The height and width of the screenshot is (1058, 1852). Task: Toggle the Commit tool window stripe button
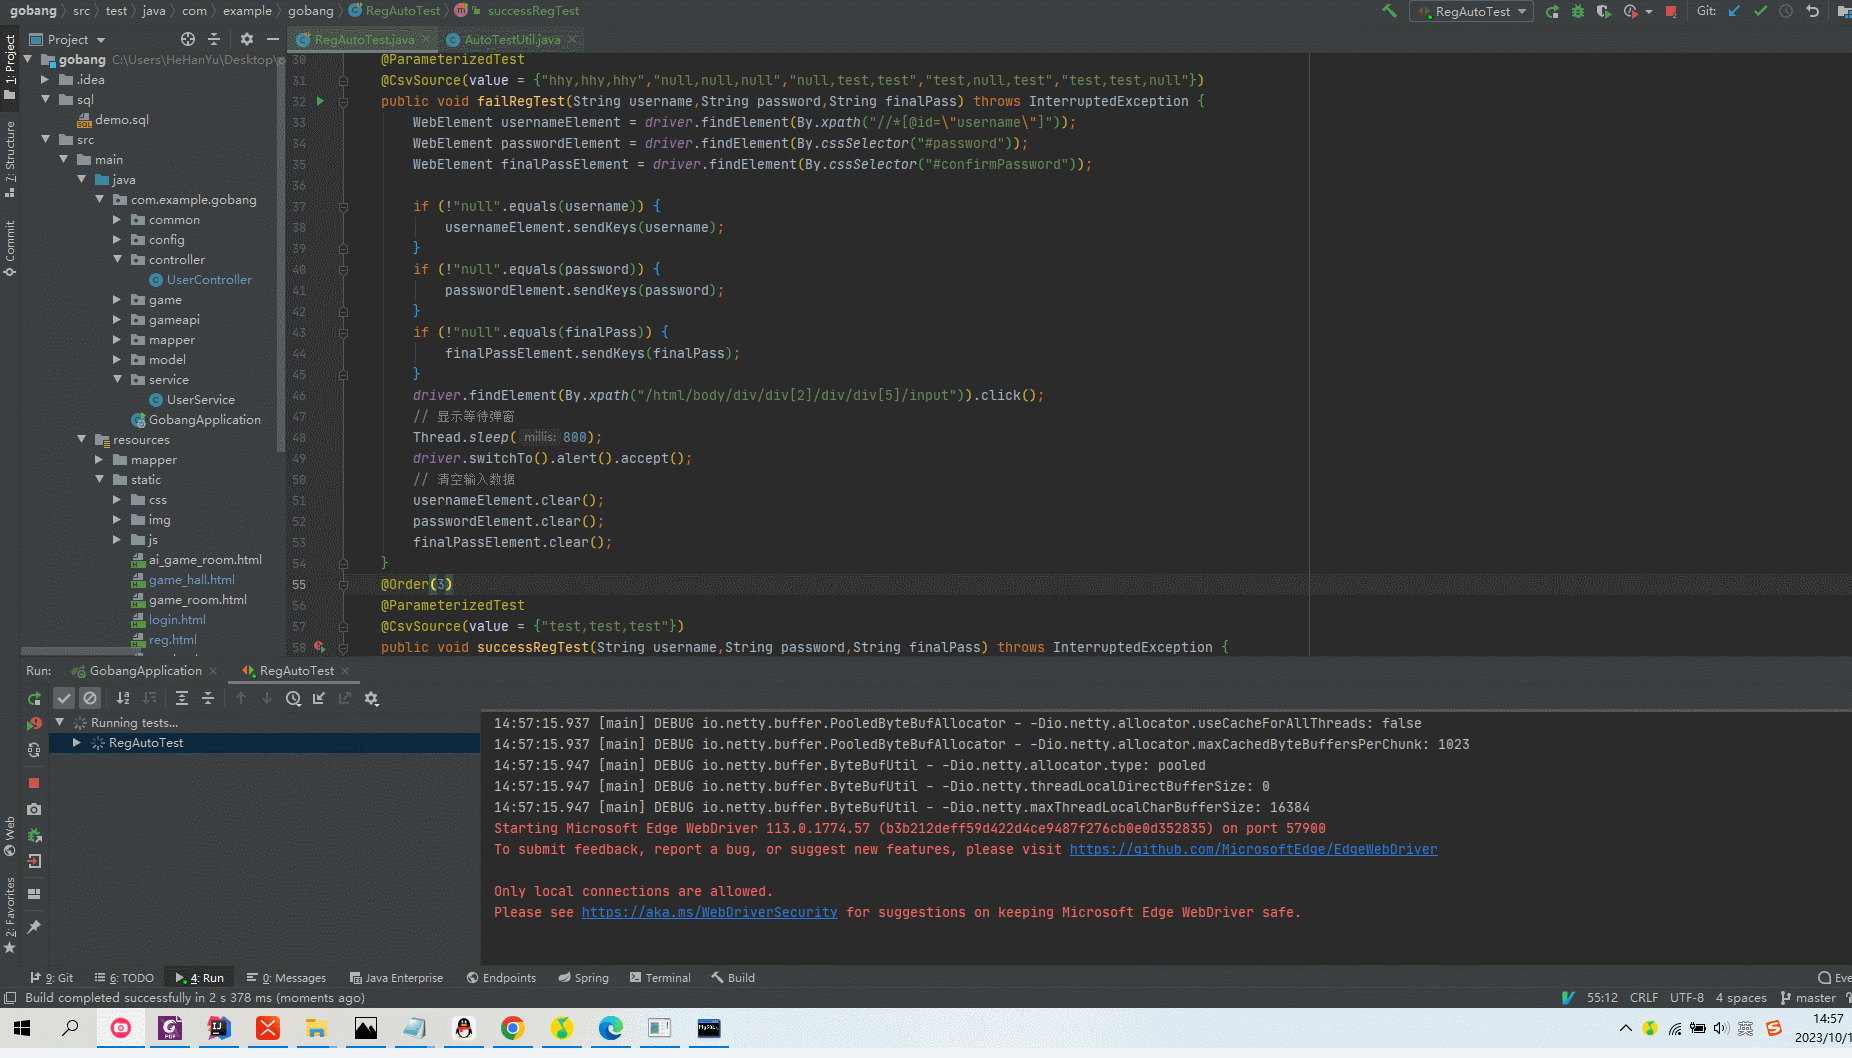coord(10,247)
